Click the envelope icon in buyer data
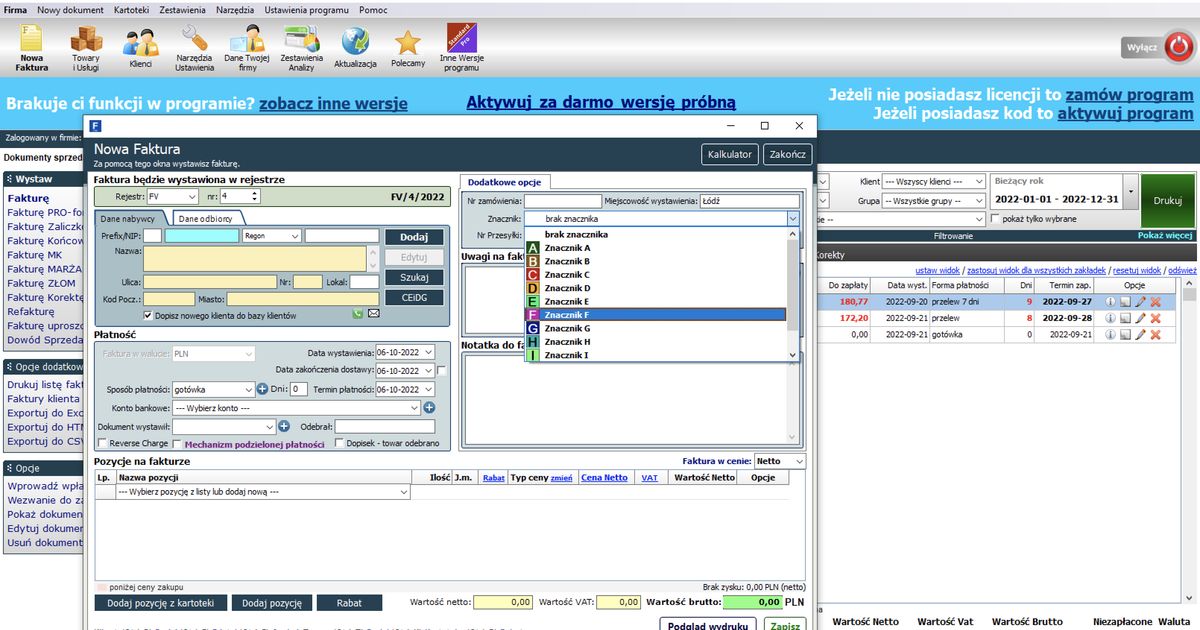This screenshot has width=1200, height=630. tap(374, 314)
